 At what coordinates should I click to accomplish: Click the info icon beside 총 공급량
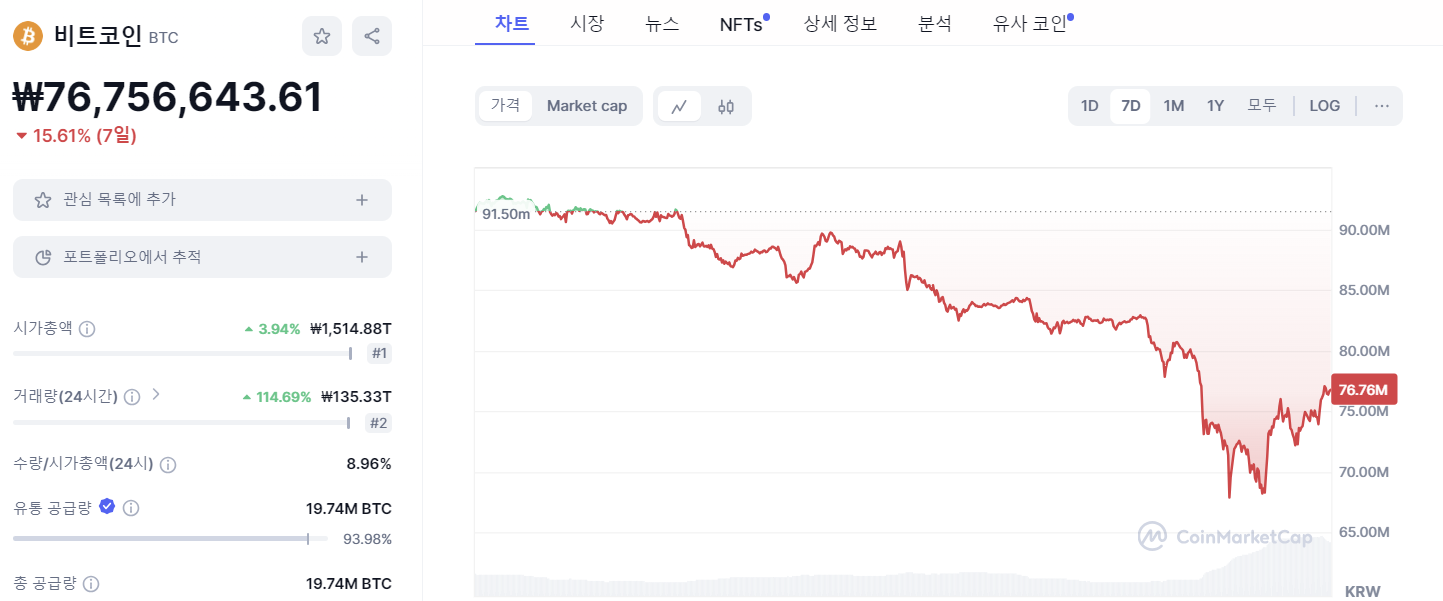[91, 584]
